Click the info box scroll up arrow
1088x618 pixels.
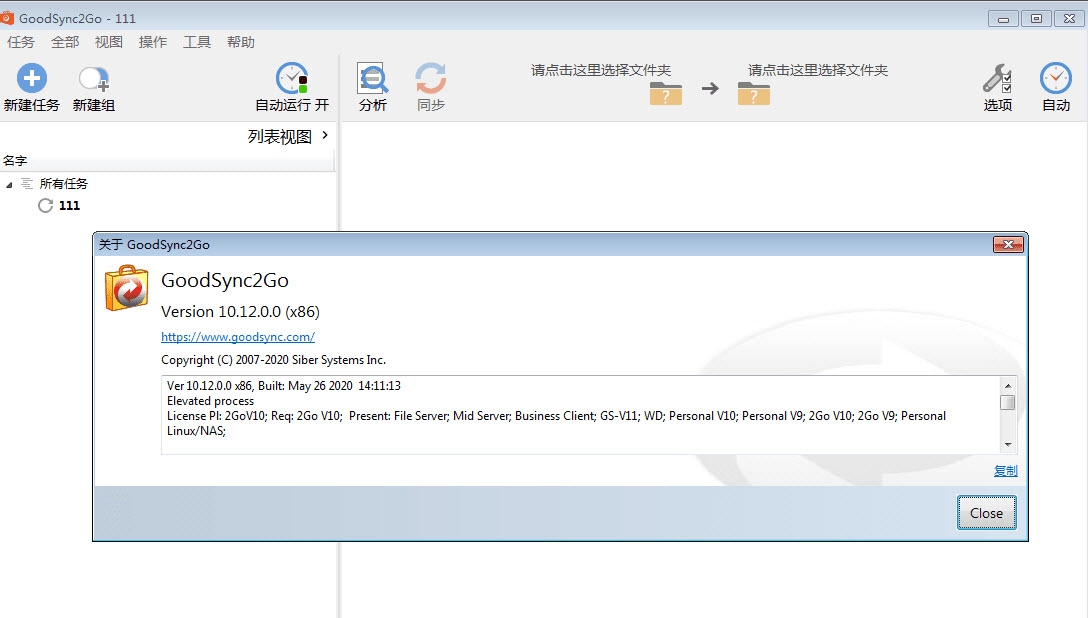1008,386
